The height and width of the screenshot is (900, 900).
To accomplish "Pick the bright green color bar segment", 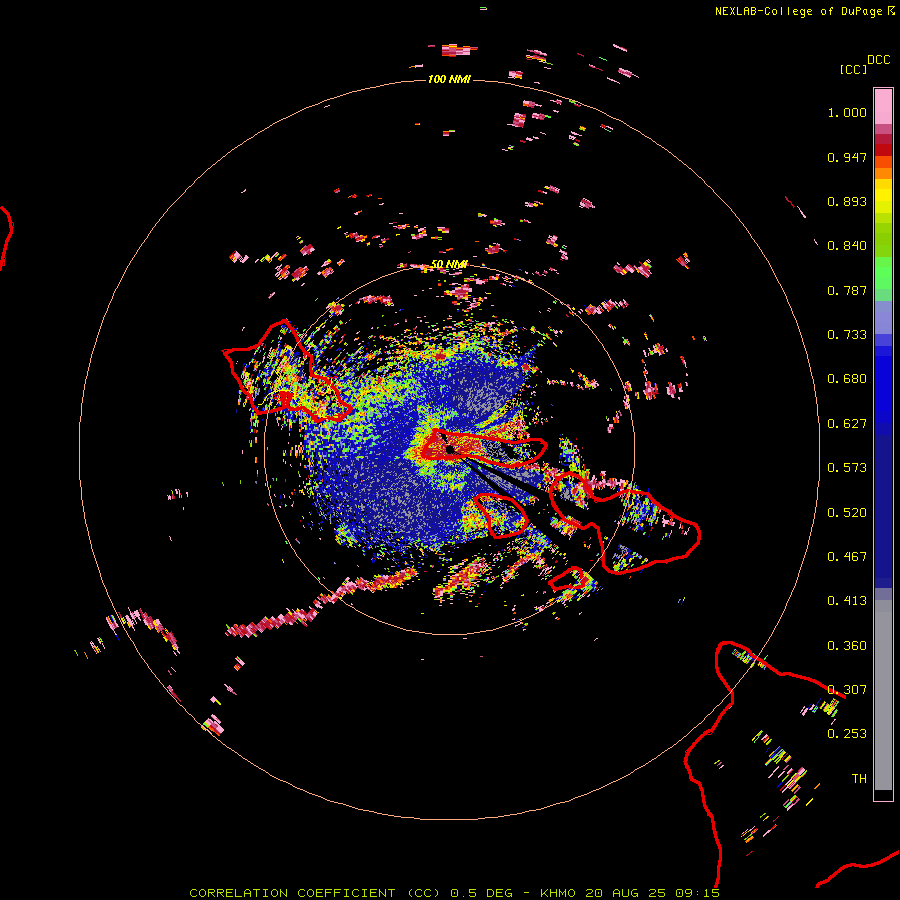I will 883,273.
